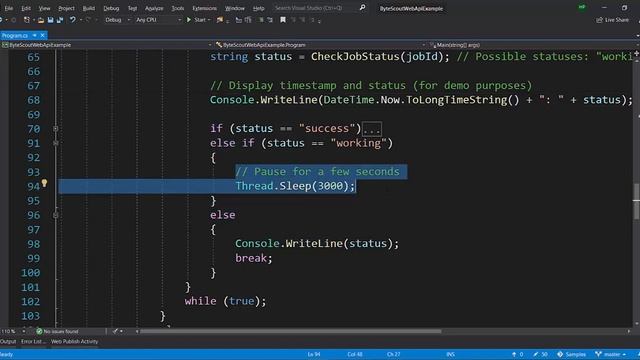
Task: Click the comment selected lines icon
Action: (x=248, y=20)
